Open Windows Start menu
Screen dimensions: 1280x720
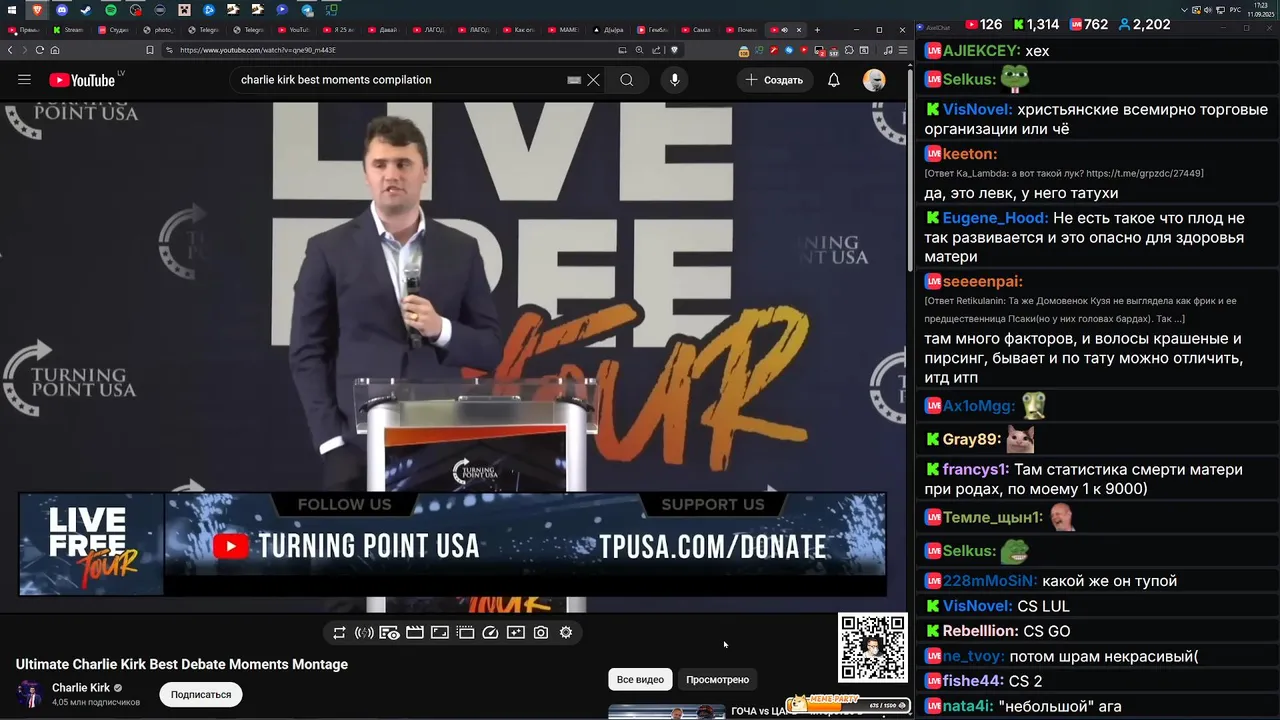12,10
